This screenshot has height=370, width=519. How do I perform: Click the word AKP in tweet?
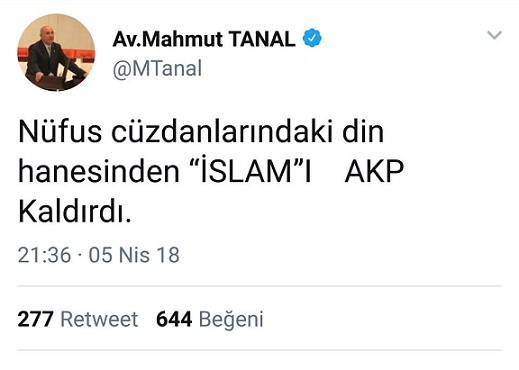pos(374,172)
